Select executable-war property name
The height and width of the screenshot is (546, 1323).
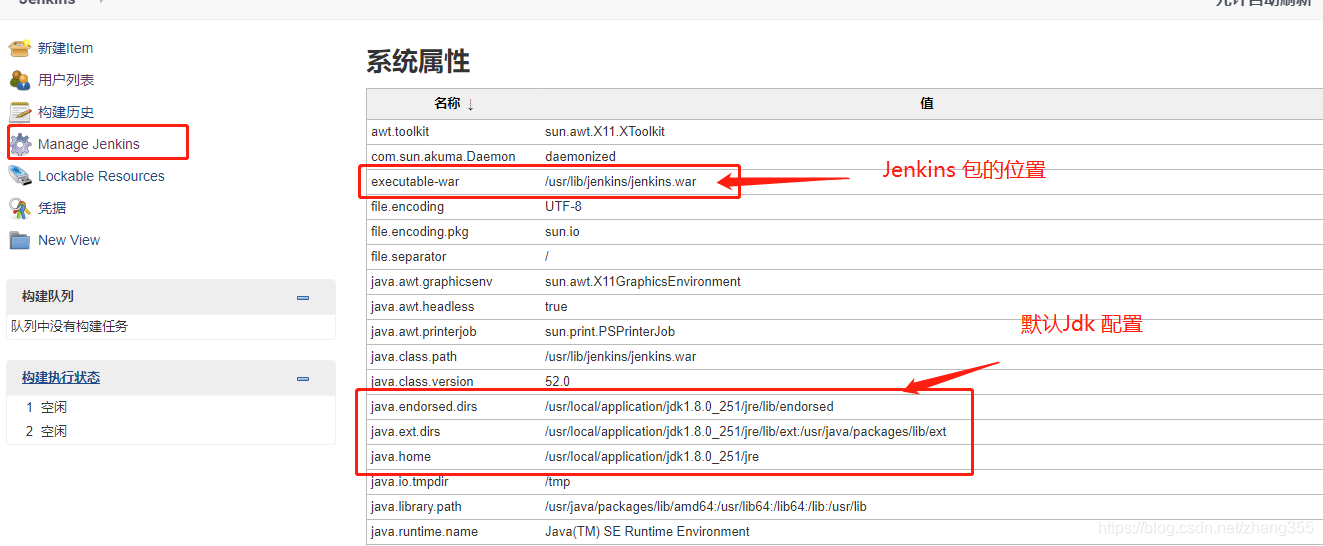[x=415, y=181]
